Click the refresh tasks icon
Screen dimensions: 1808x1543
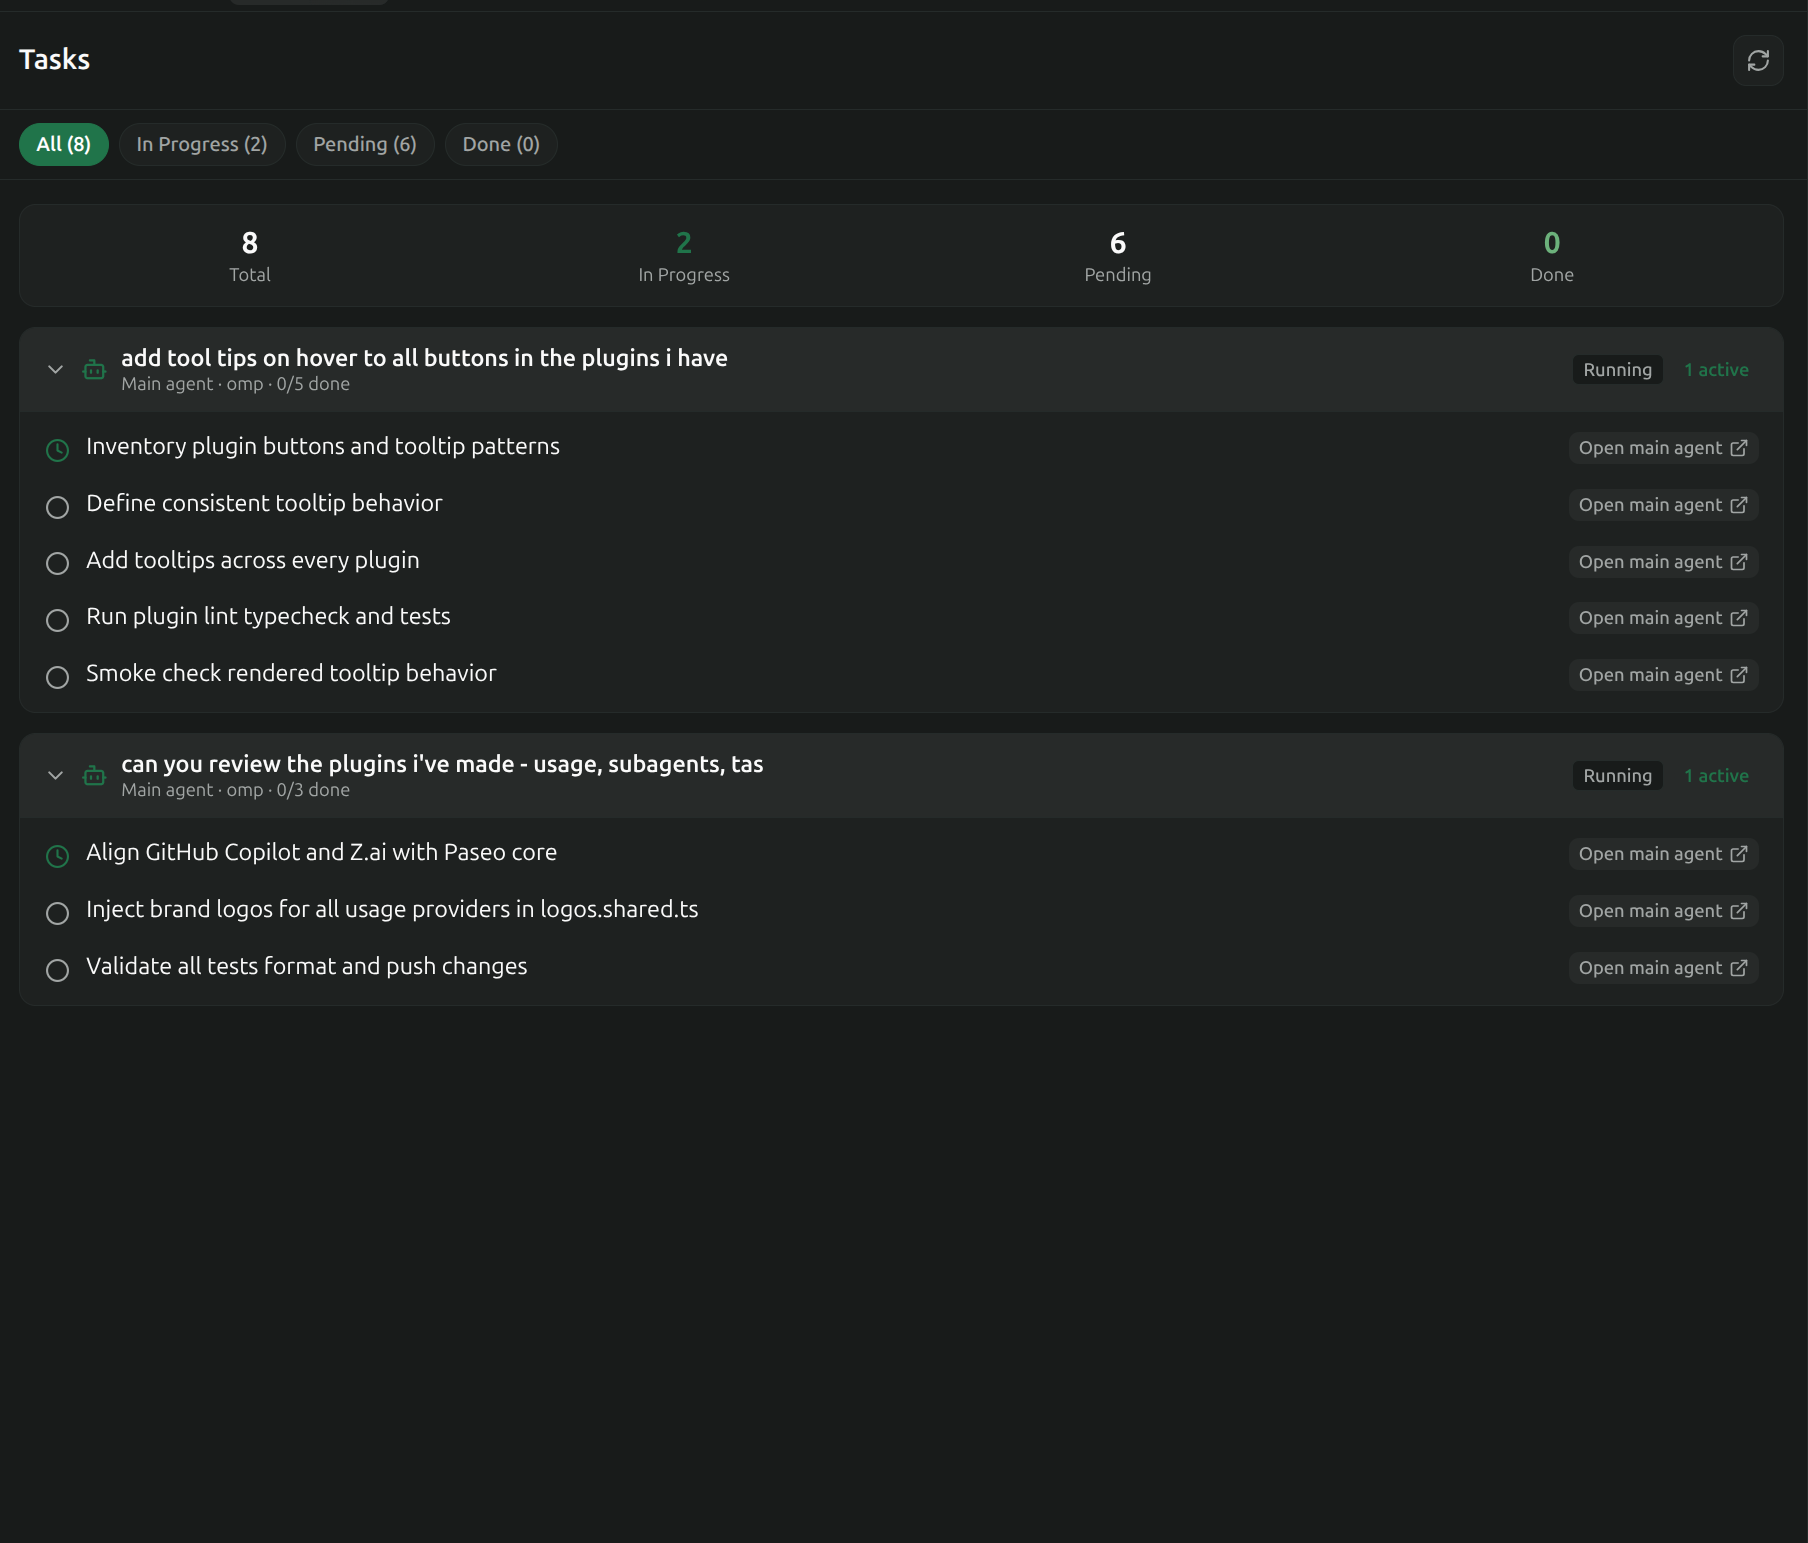click(x=1758, y=61)
